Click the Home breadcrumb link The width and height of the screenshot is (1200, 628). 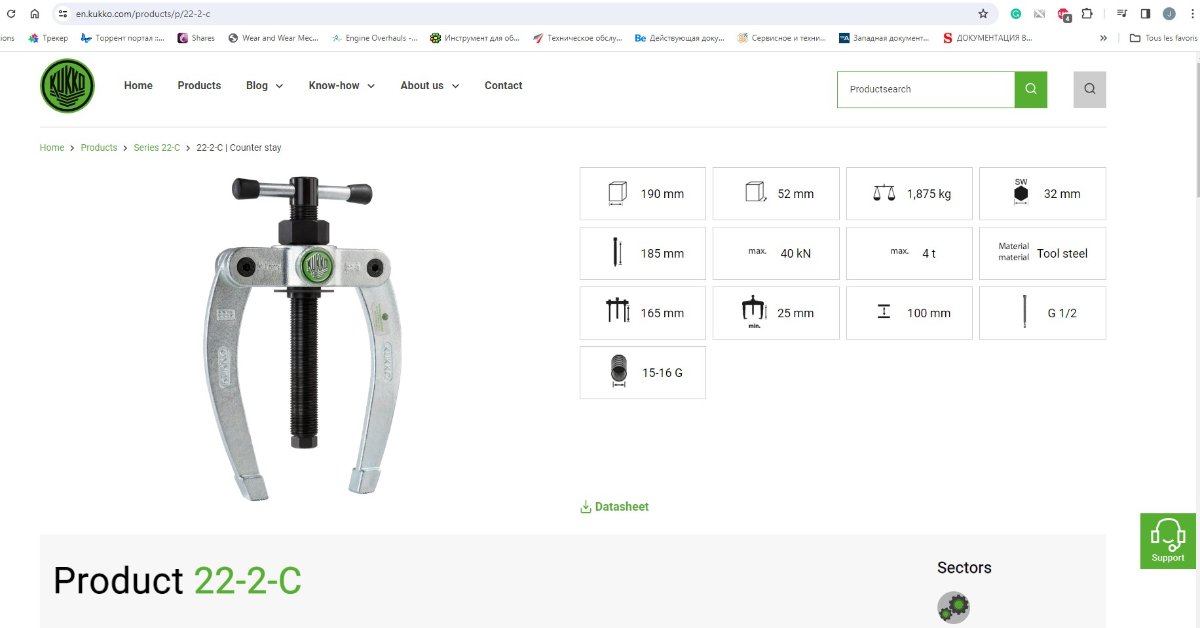pyautogui.click(x=52, y=148)
